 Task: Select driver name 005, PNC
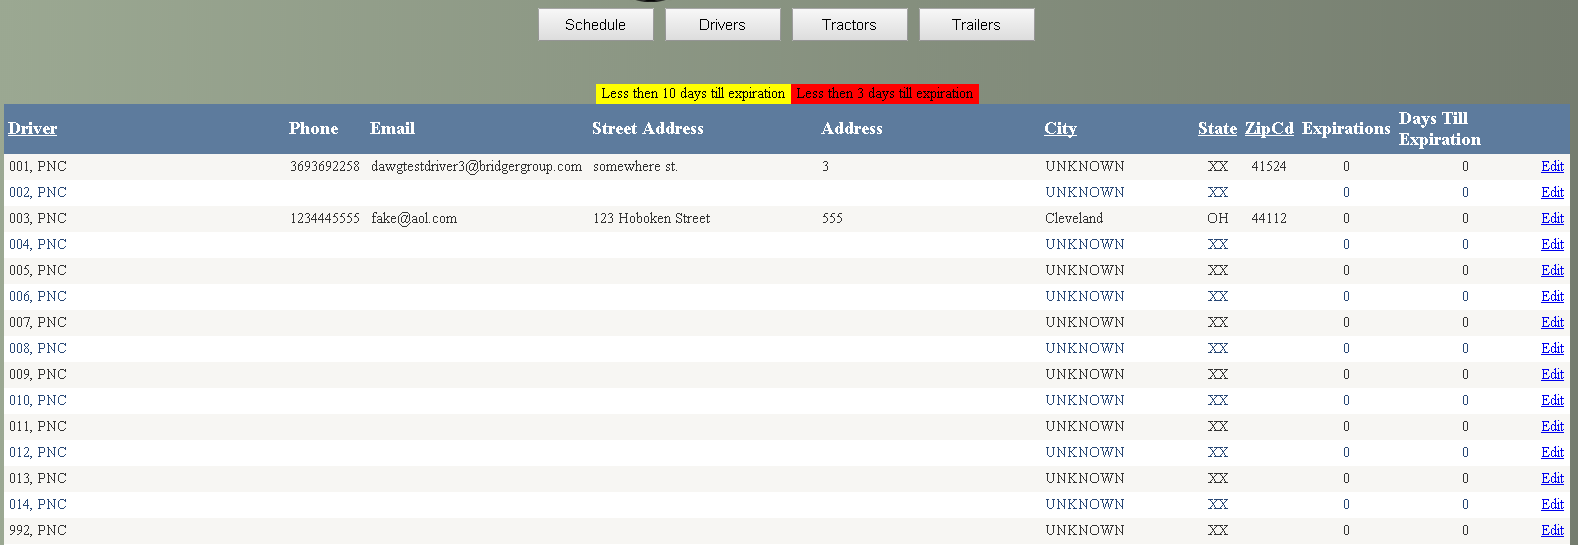38,270
